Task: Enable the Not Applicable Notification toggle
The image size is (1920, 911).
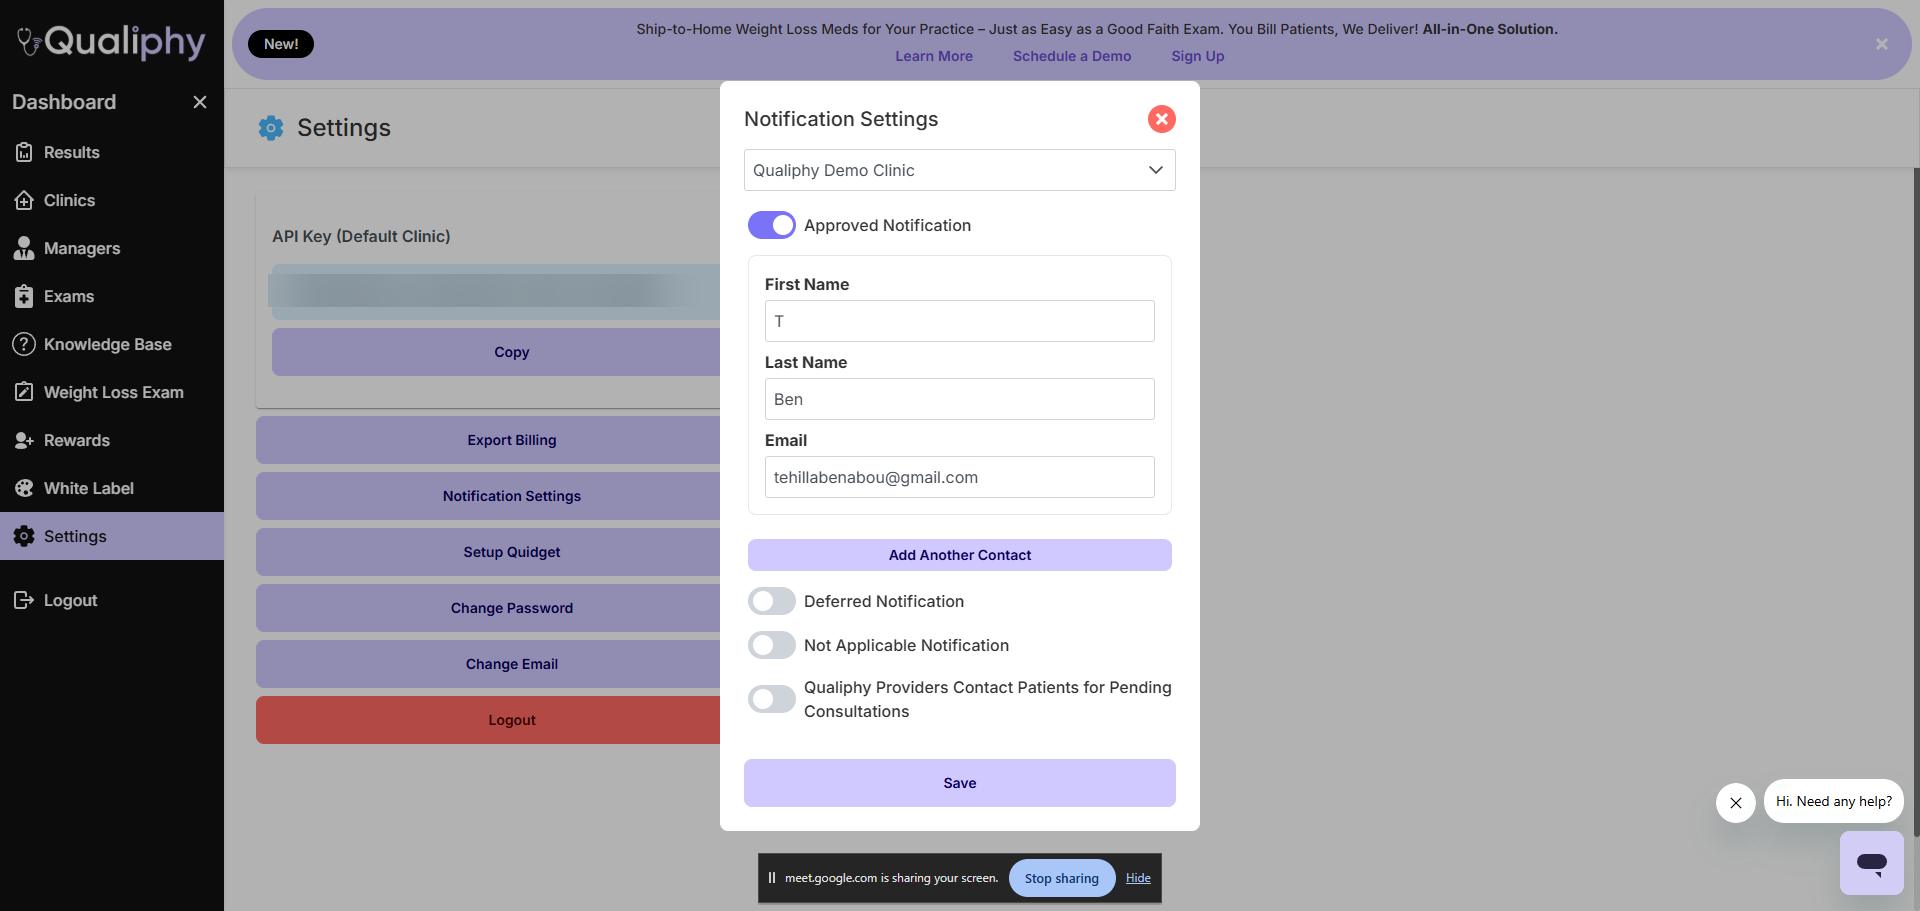Action: coord(772,645)
